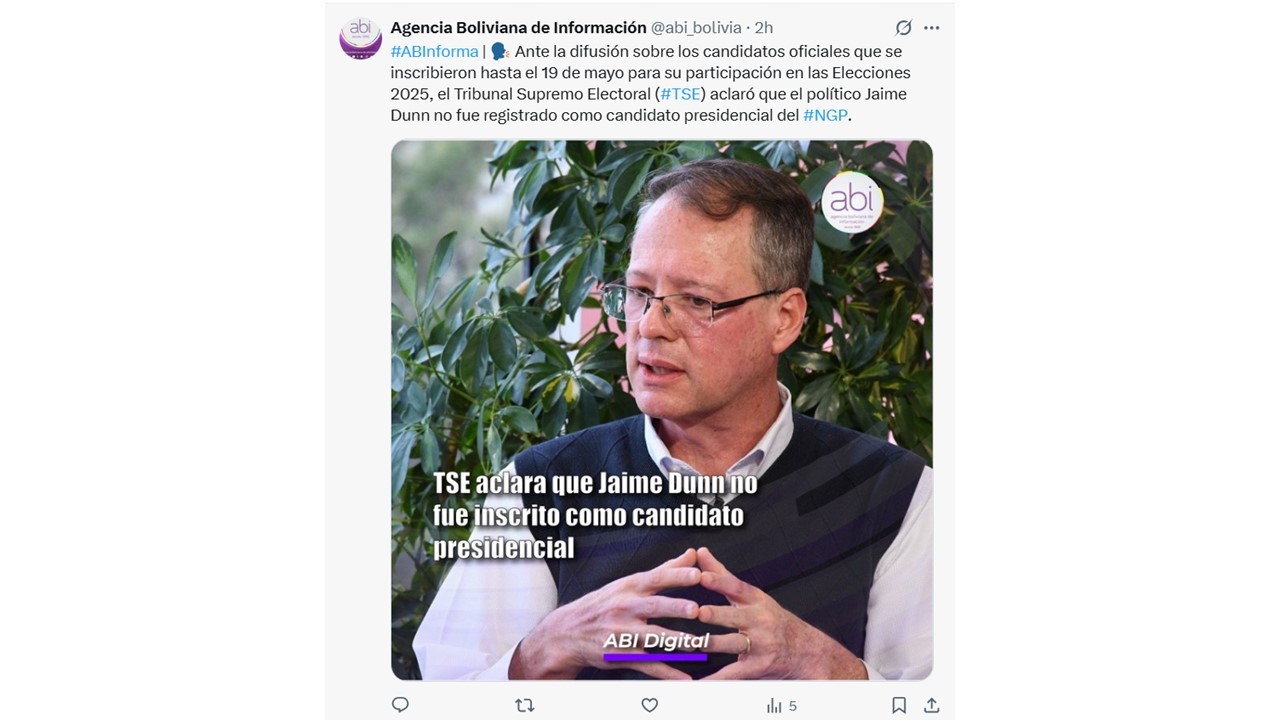
Task: Click the share post icon
Action: pos(931,705)
